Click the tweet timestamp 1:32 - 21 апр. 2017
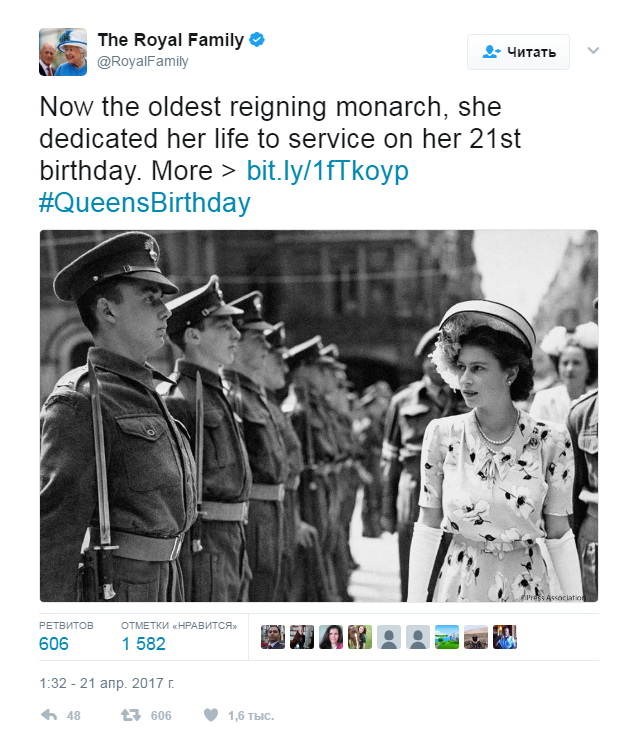The width and height of the screenshot is (638, 743). click(107, 684)
